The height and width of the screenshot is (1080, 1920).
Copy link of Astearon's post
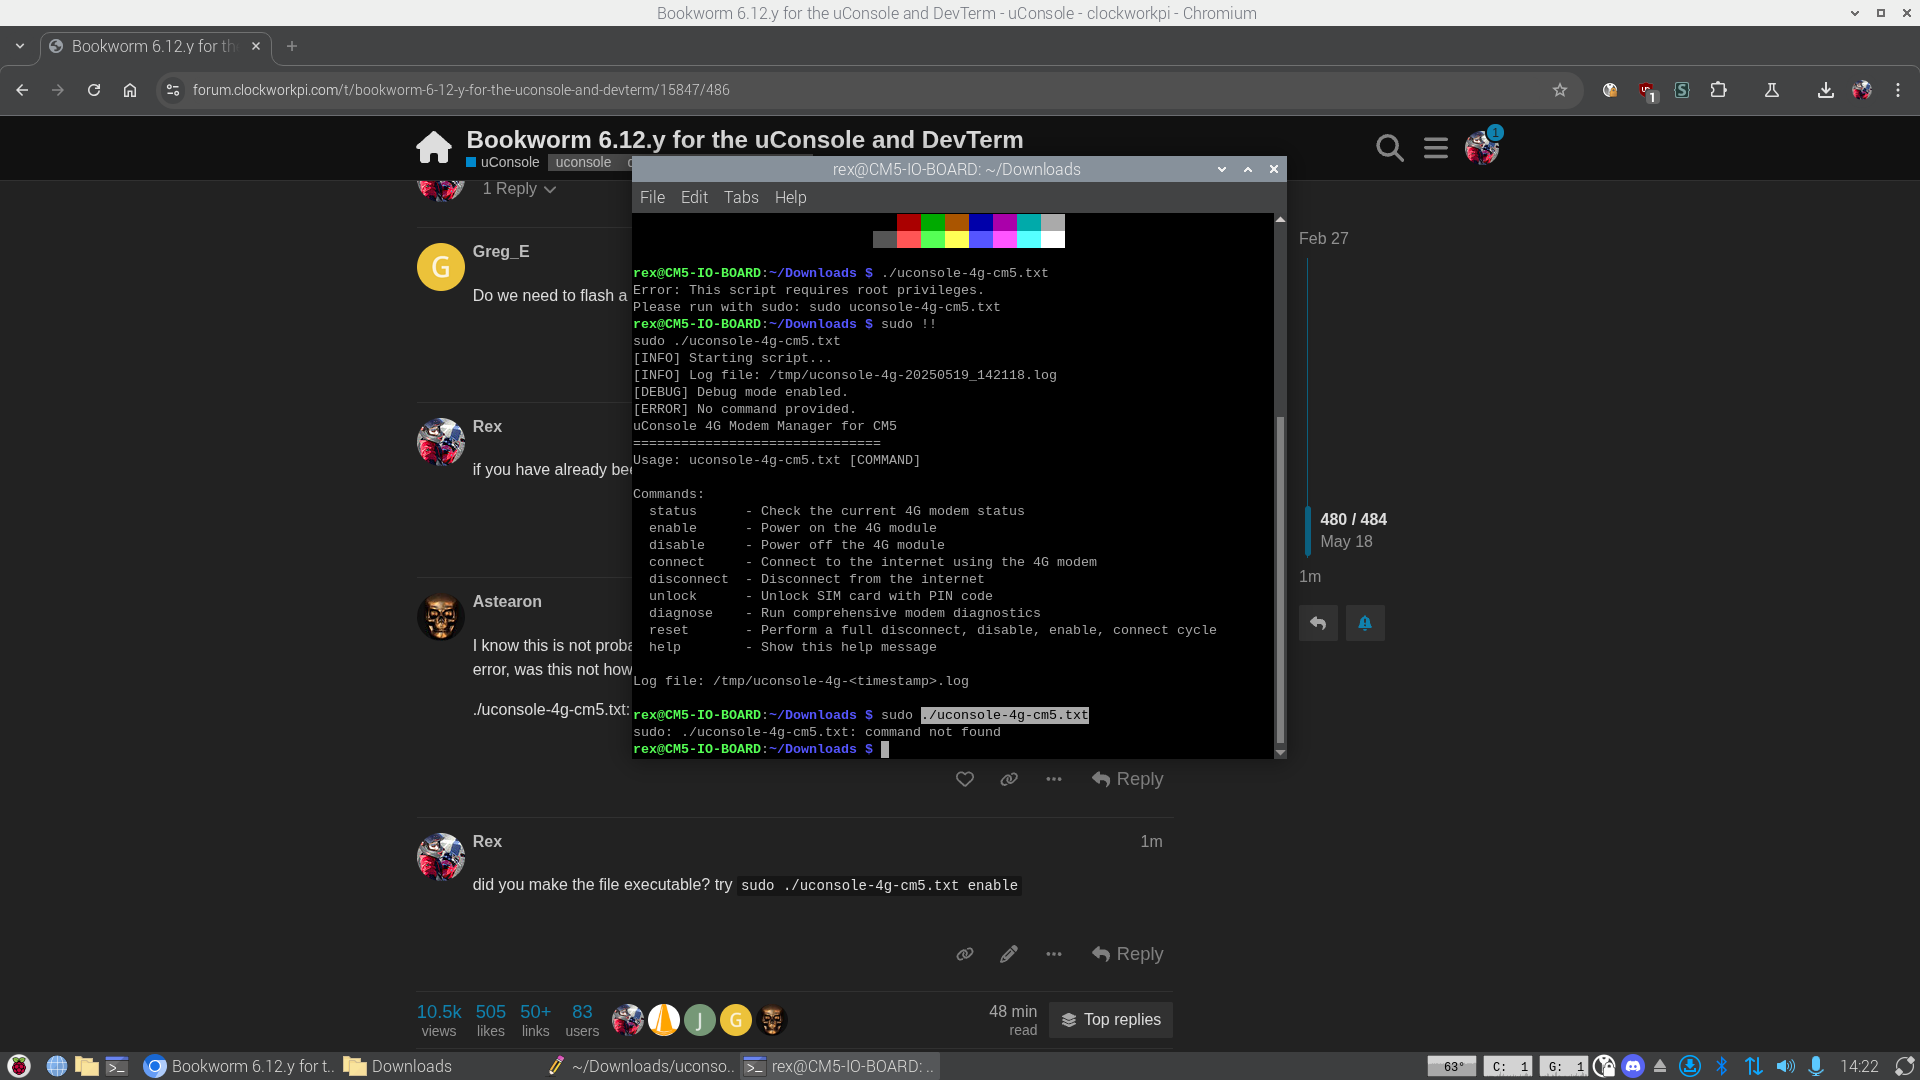tap(1009, 779)
